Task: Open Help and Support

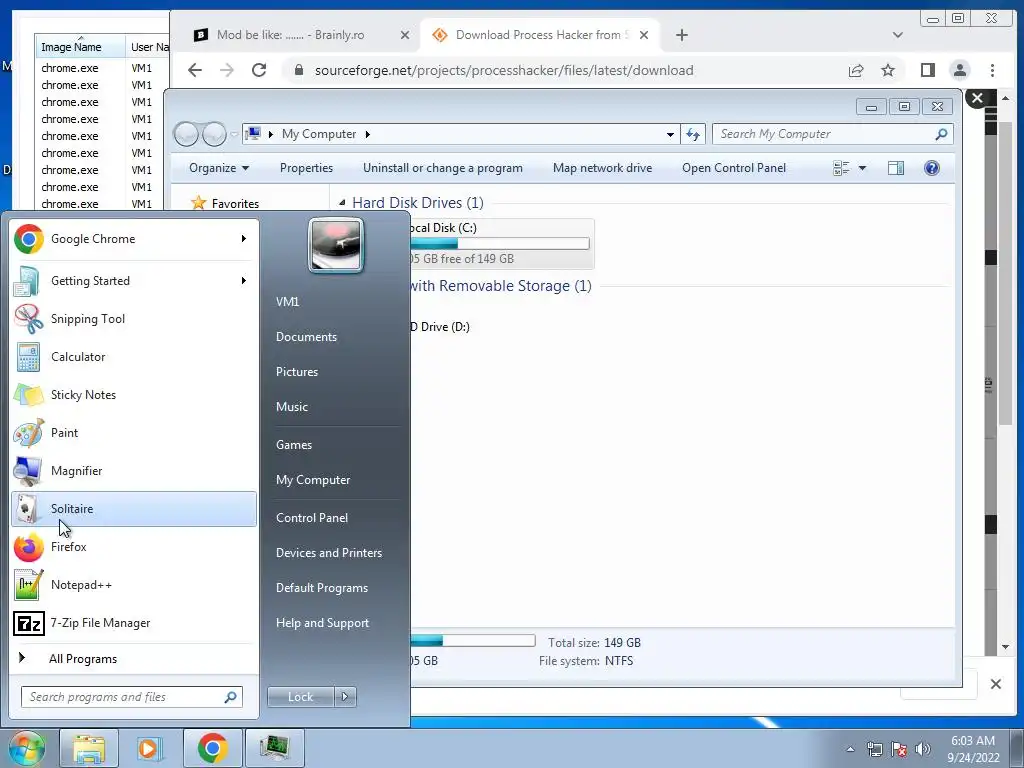Action: (322, 623)
